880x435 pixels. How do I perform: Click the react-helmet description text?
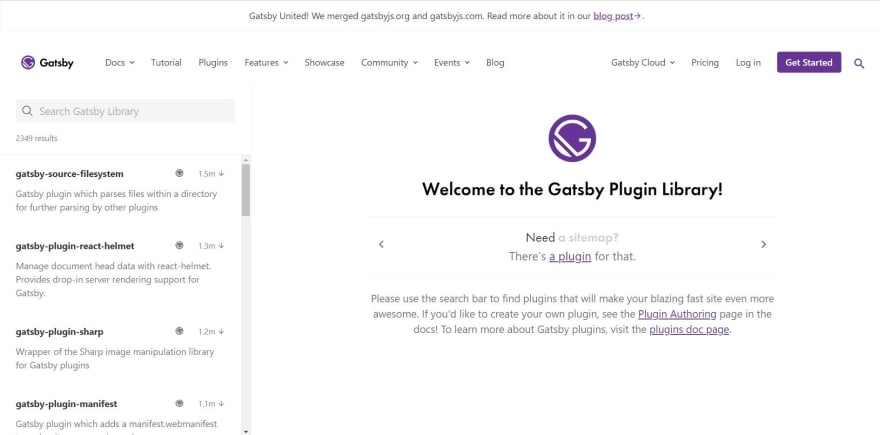click(113, 280)
